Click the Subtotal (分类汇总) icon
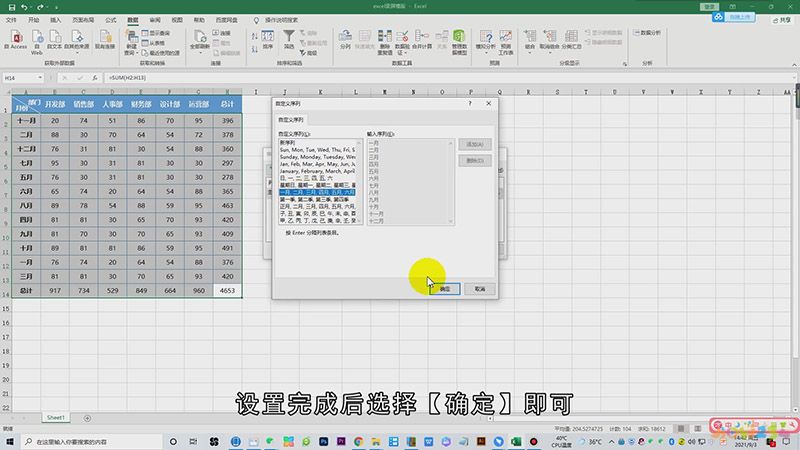The image size is (800, 450). point(571,39)
